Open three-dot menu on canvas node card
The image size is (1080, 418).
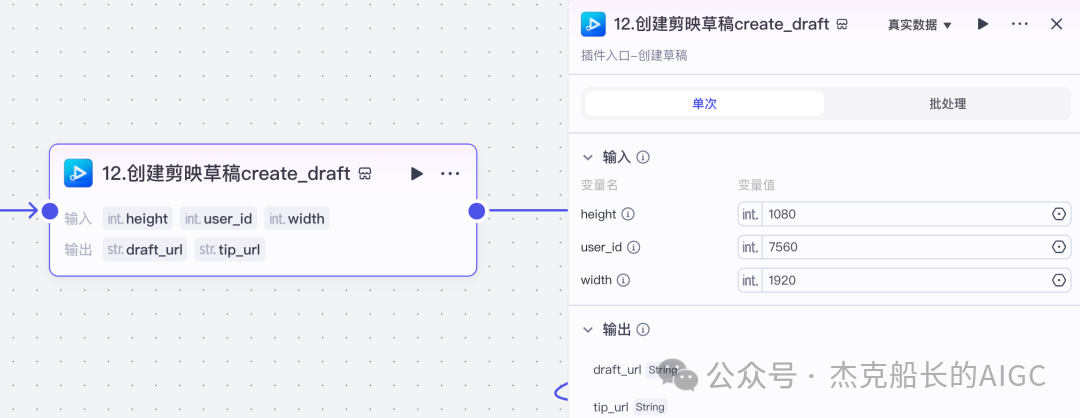450,174
